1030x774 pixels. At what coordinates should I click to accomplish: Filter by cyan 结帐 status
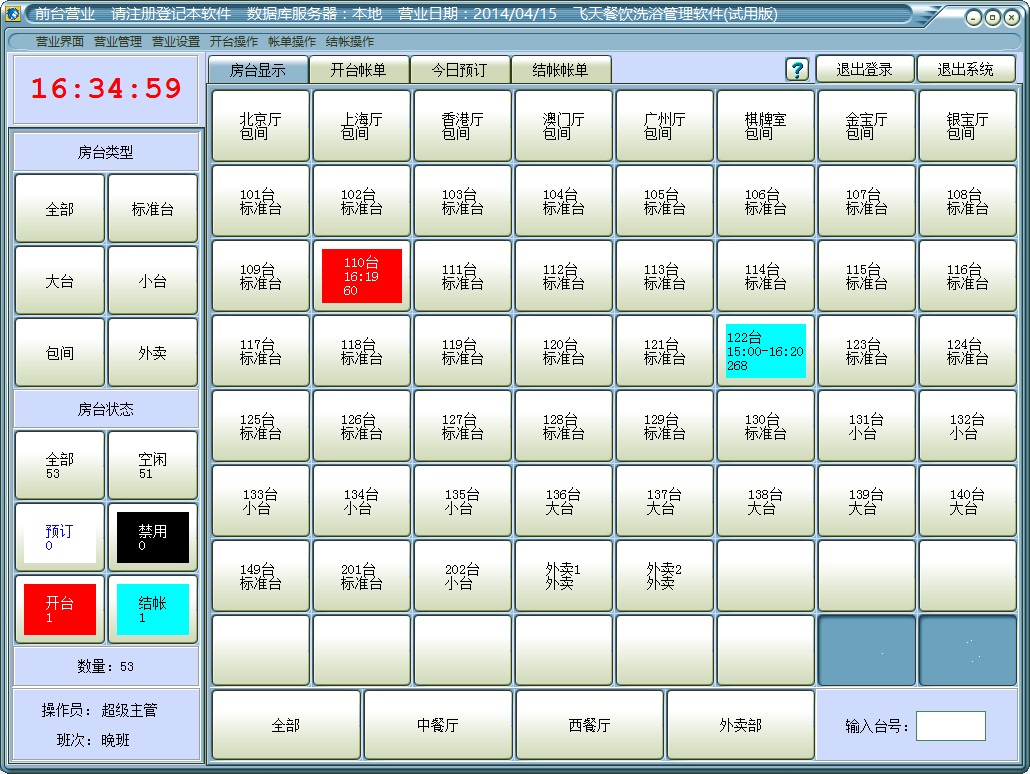(152, 609)
